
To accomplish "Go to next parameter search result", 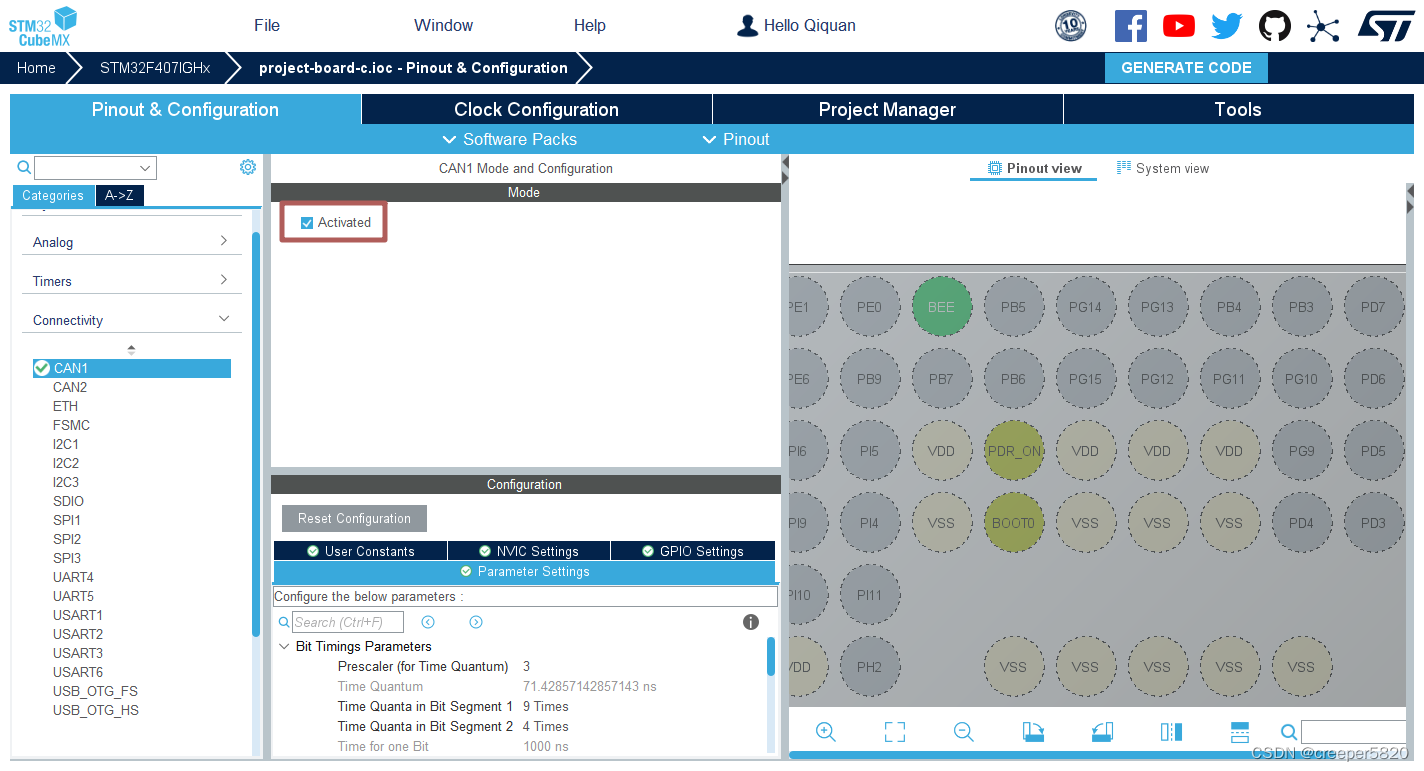I will 476,622.
